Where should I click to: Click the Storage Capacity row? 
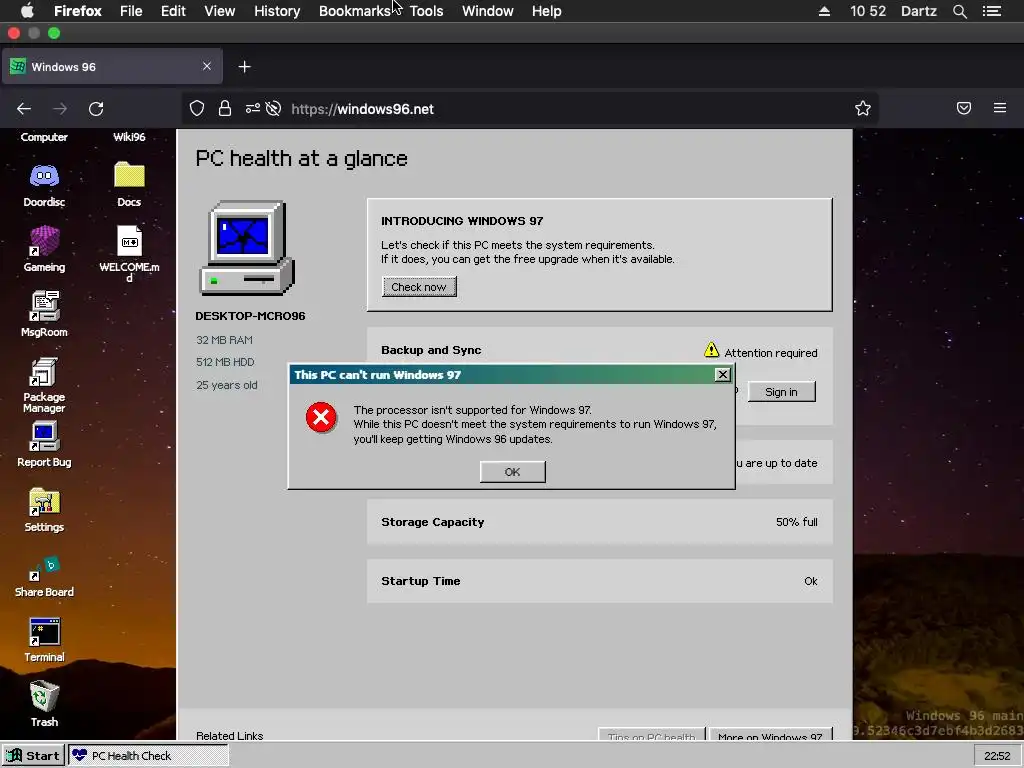tap(600, 522)
